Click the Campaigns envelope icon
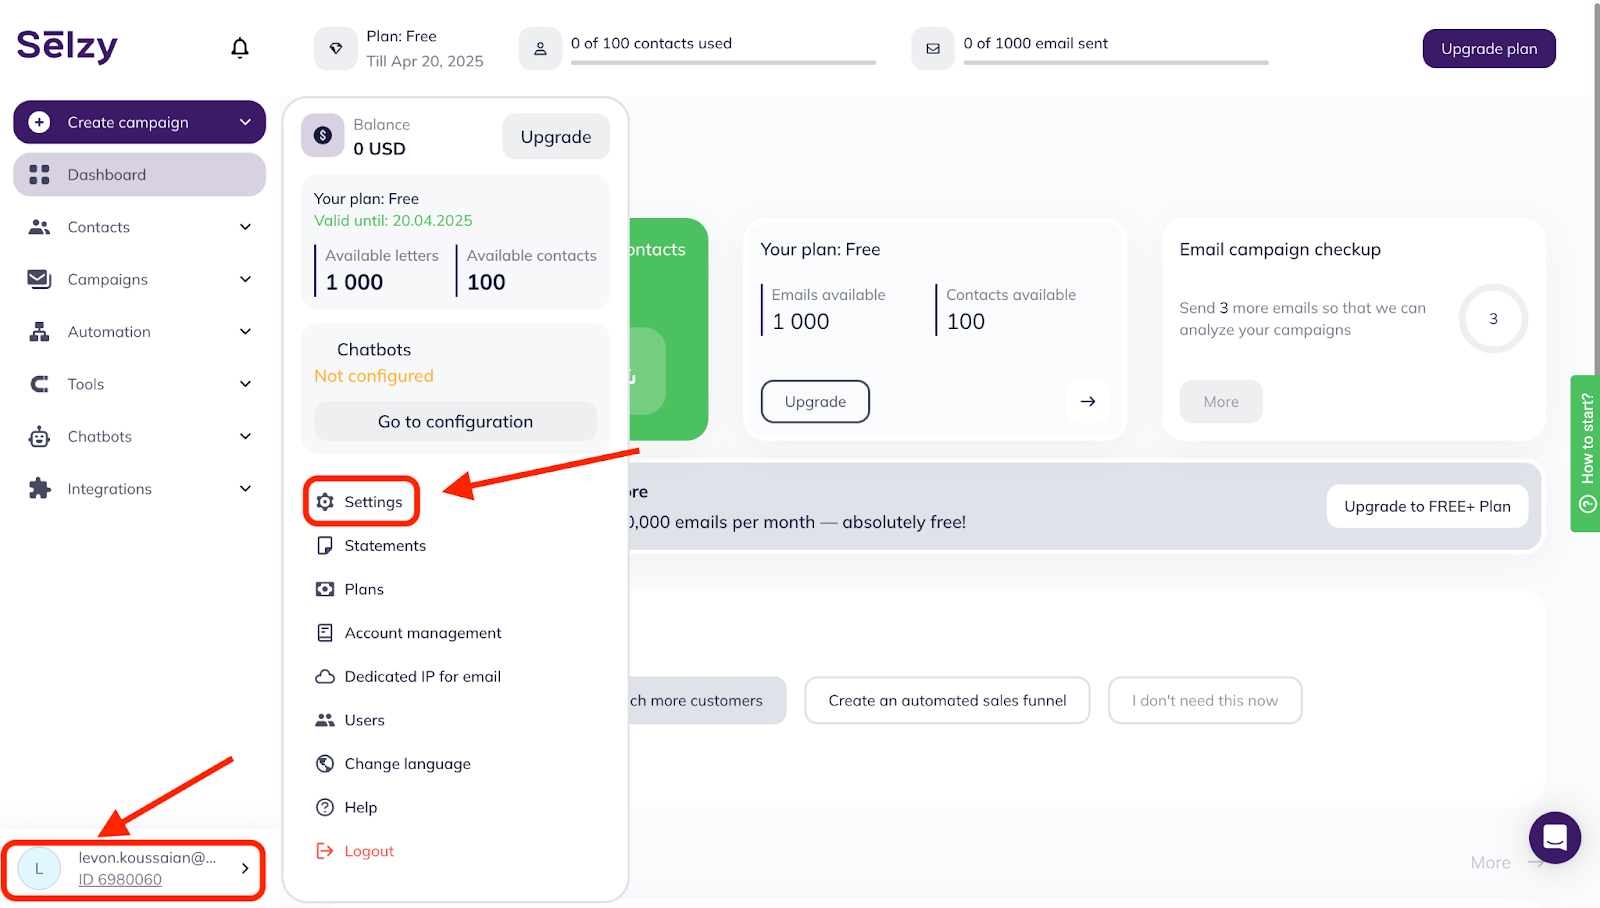1600x908 pixels. [x=39, y=279]
